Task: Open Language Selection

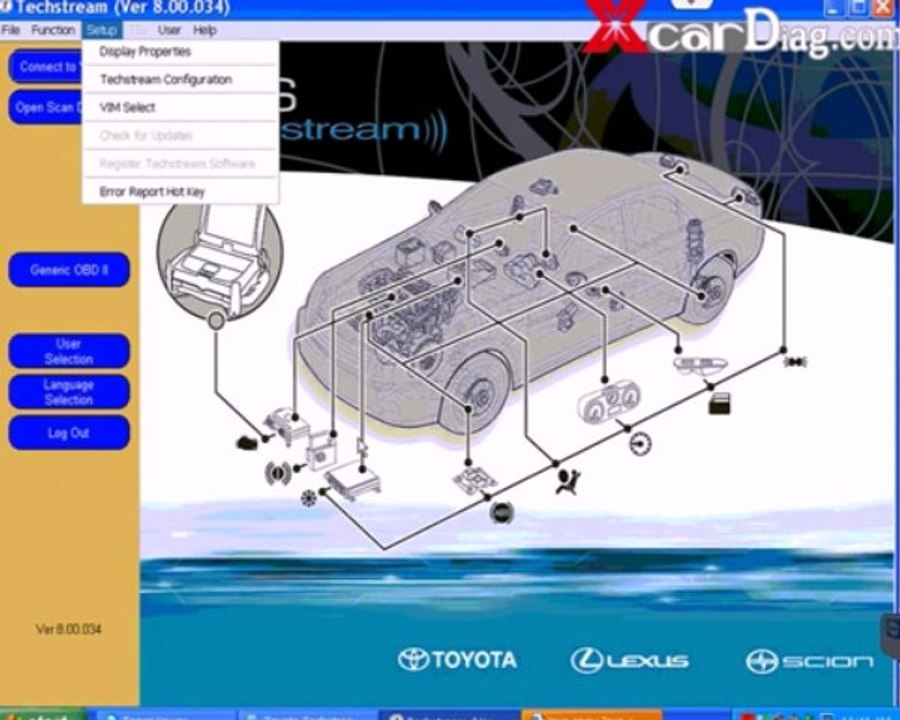Action: pyautogui.click(x=69, y=392)
